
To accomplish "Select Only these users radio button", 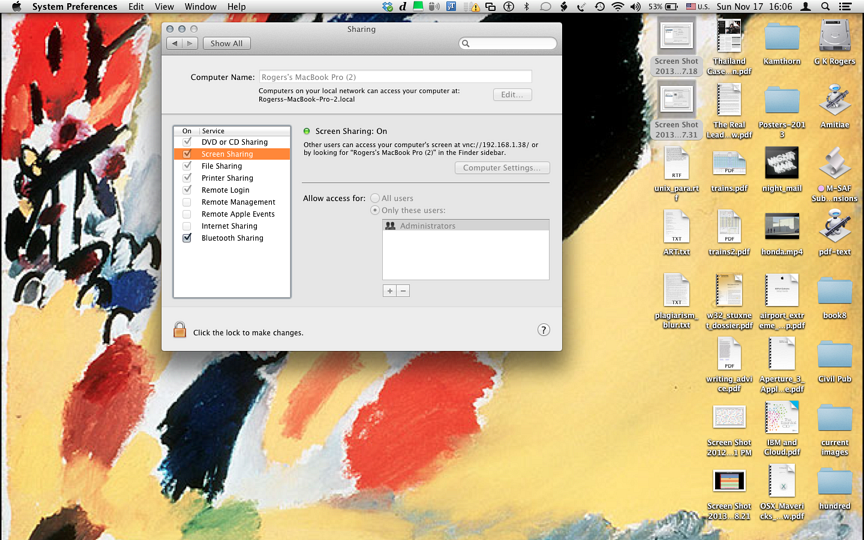I will [x=375, y=210].
